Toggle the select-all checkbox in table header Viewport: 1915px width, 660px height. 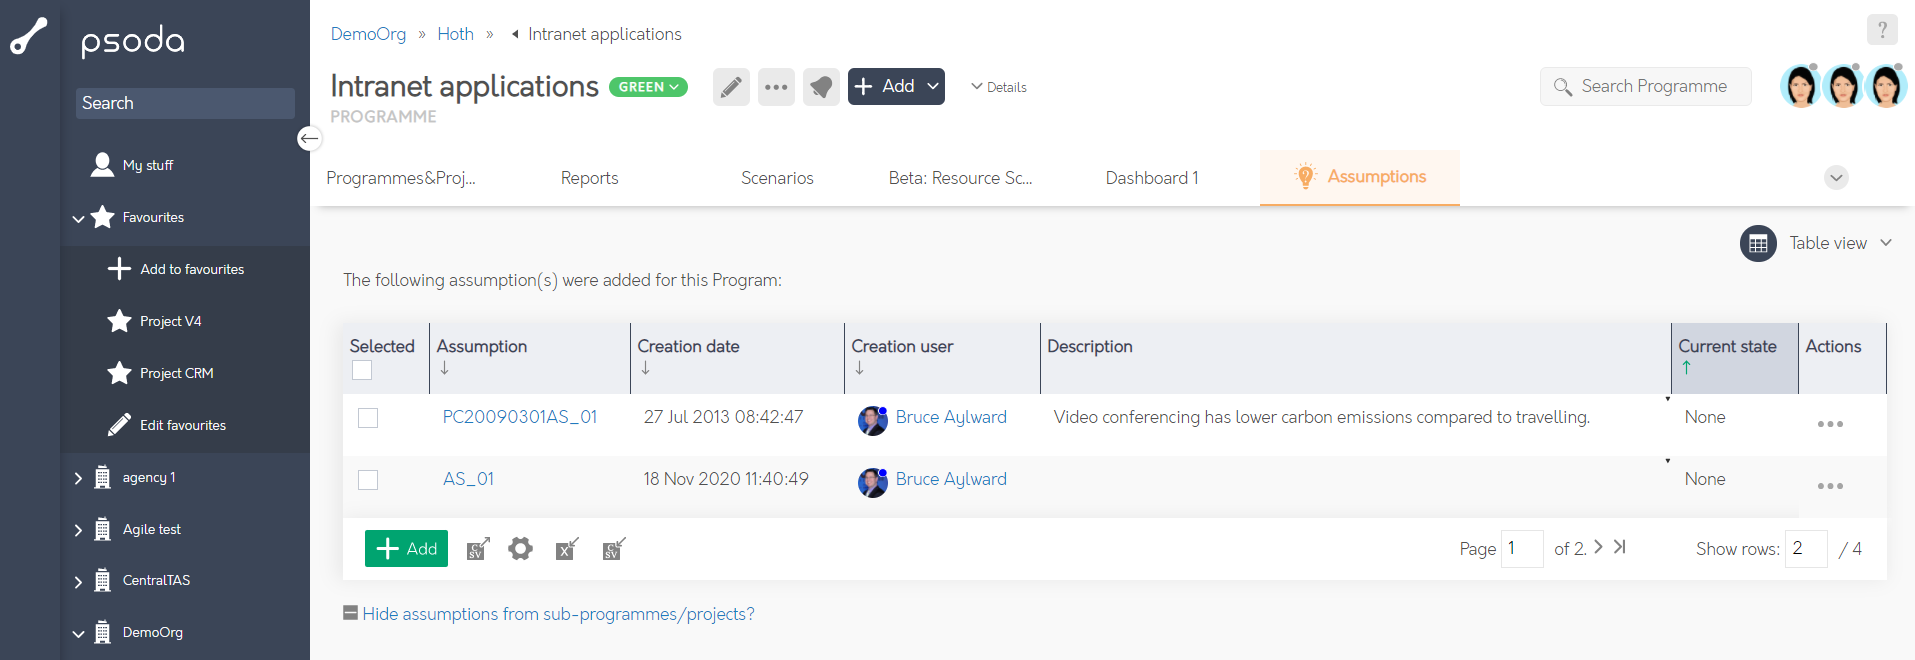pos(362,370)
